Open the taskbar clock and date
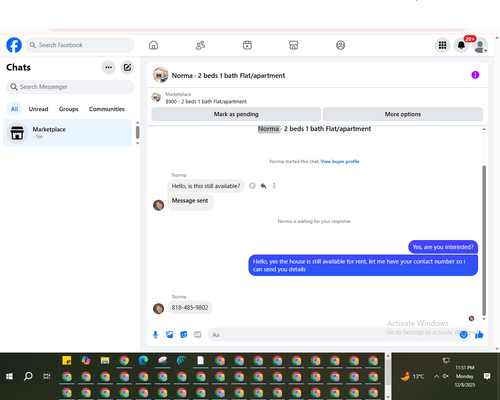The height and width of the screenshot is (400, 500). [x=465, y=376]
